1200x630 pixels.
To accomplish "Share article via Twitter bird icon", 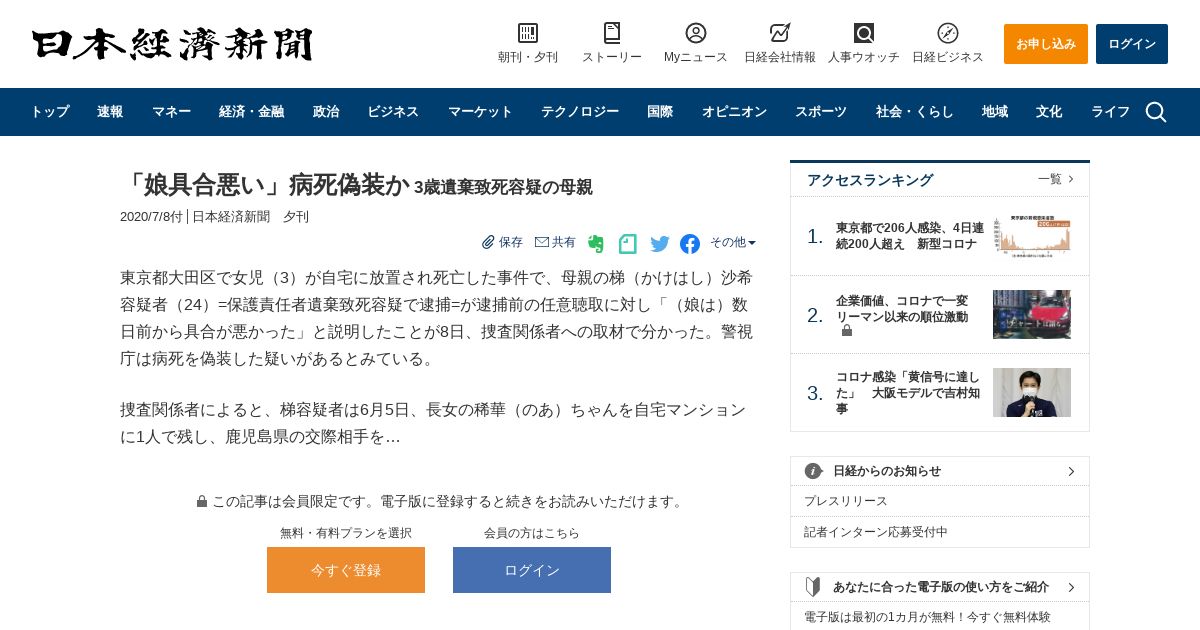I will click(x=660, y=244).
